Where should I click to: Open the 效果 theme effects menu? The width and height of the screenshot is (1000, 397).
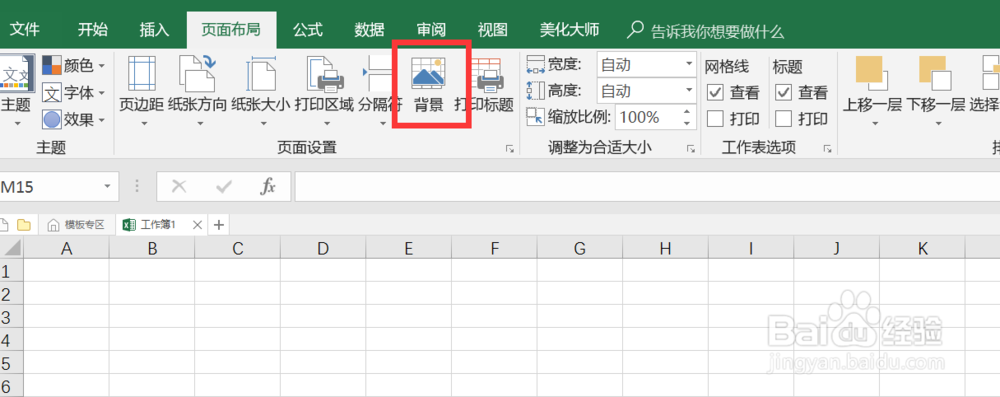(74, 119)
